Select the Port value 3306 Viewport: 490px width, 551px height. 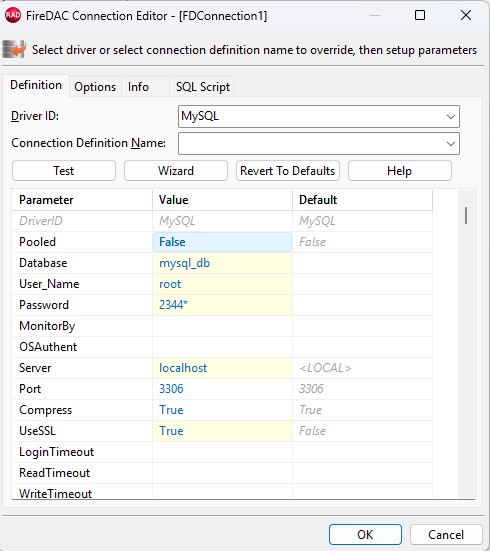click(222, 389)
